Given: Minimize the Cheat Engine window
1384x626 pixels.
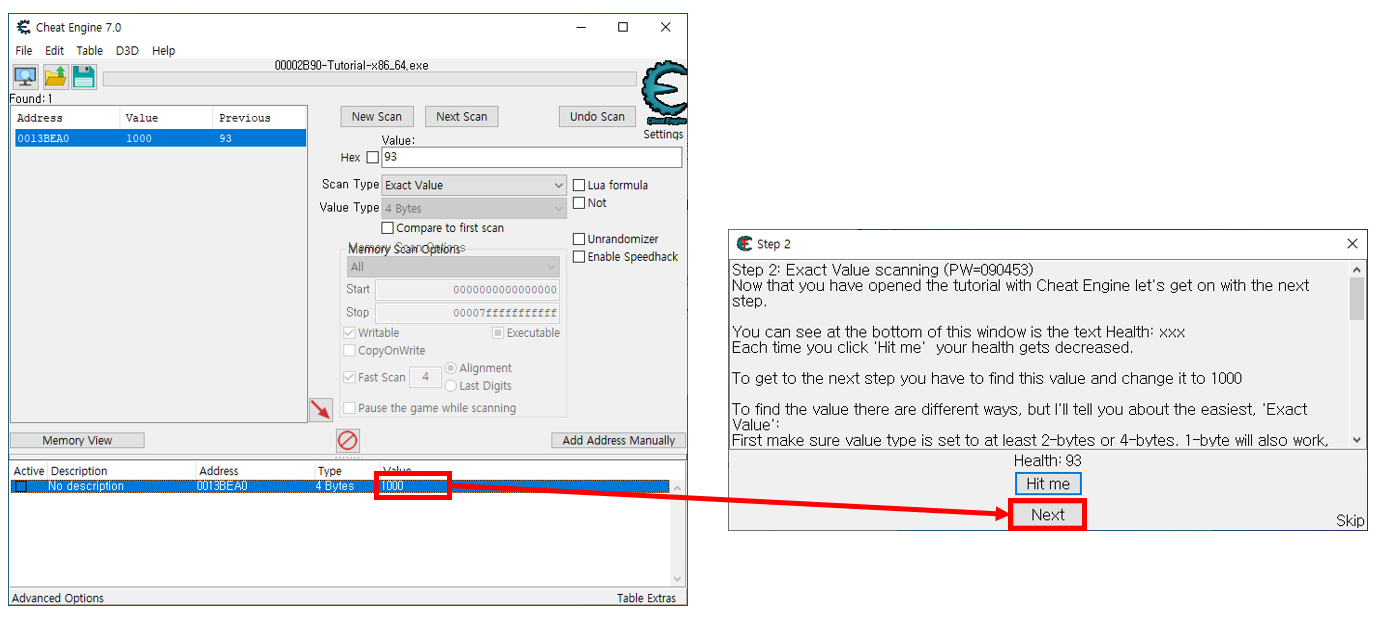Looking at the screenshot, I should point(580,27).
